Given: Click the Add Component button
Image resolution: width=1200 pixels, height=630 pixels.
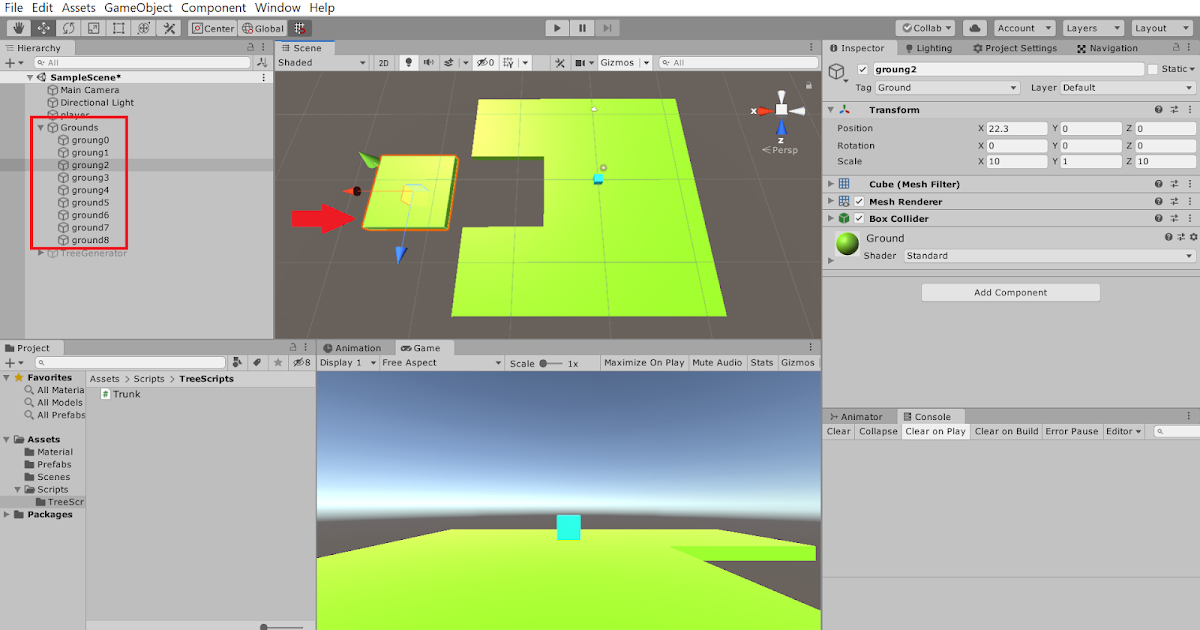Looking at the screenshot, I should click(1010, 291).
